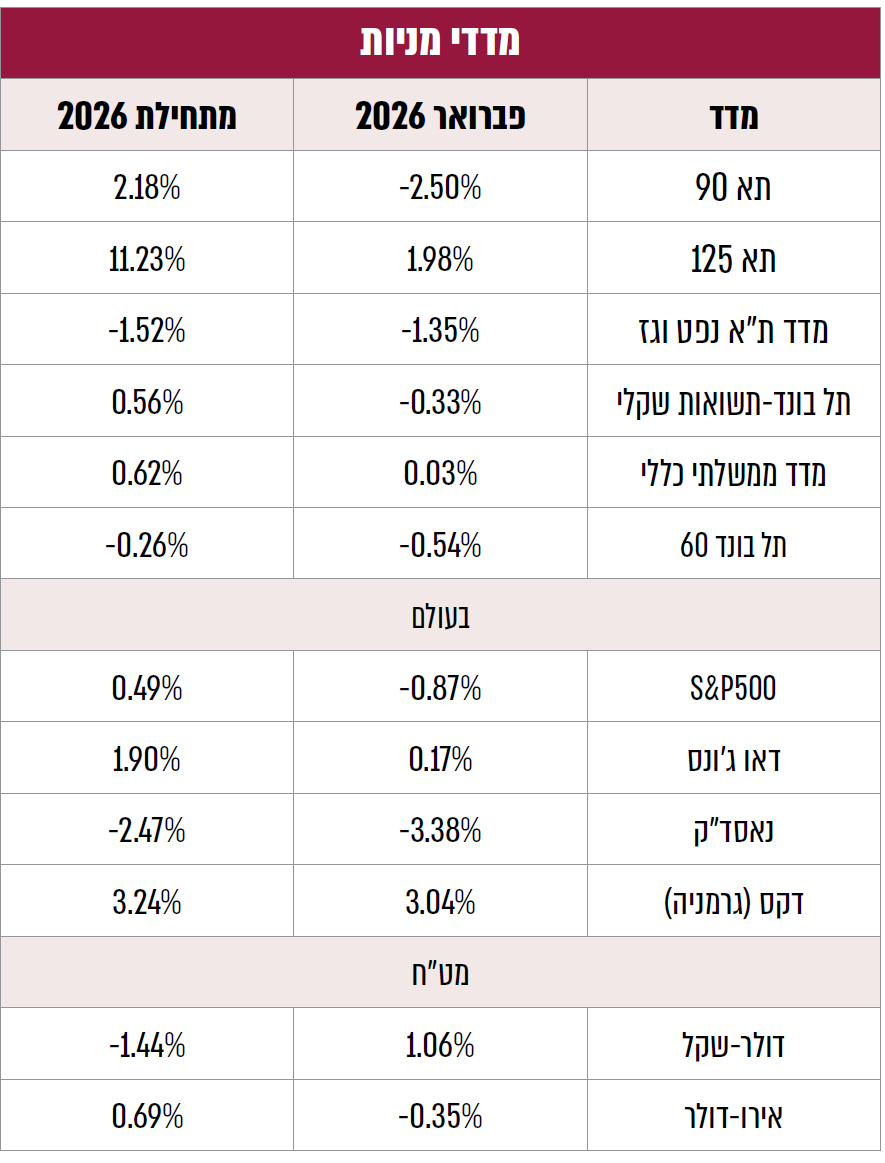The height and width of the screenshot is (1163, 885).
Task: Click the מדדי מניות table title
Action: coord(441,41)
